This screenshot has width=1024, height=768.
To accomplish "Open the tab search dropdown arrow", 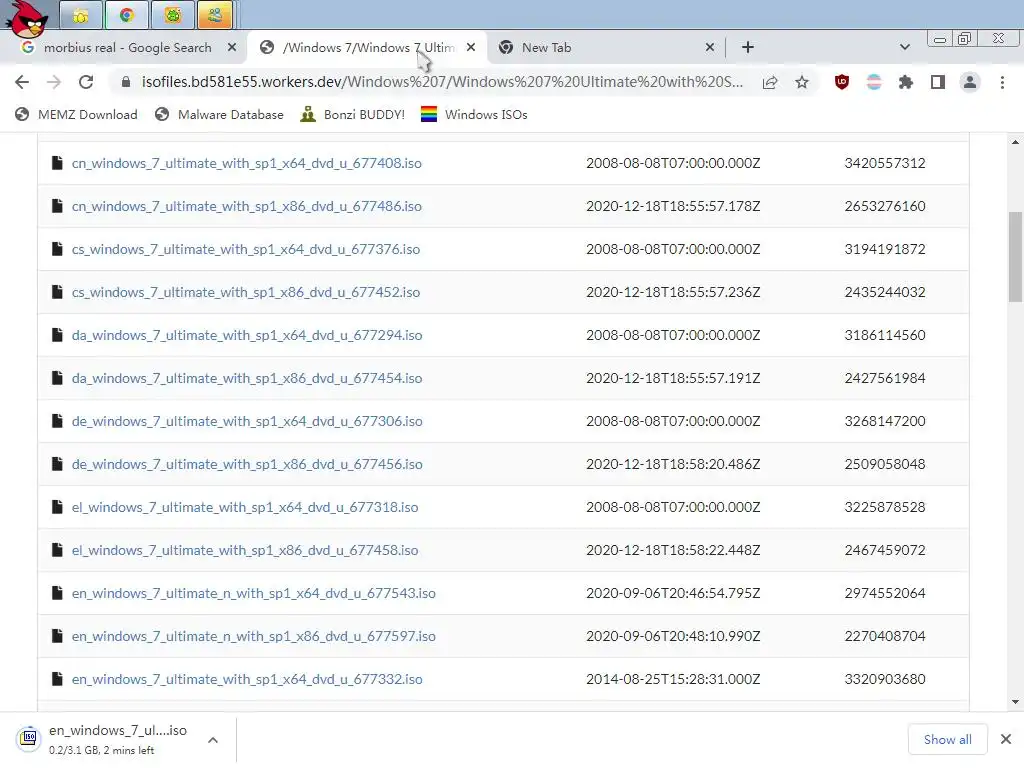I will coord(904,48).
